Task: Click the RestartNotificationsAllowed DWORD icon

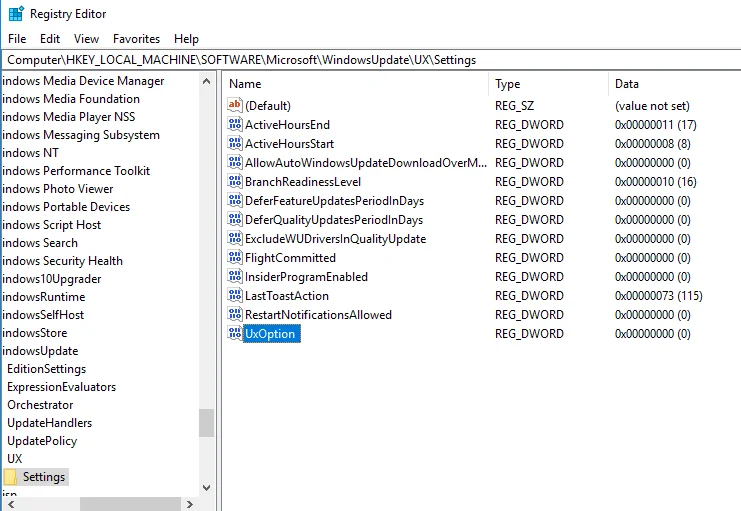Action: pos(234,314)
